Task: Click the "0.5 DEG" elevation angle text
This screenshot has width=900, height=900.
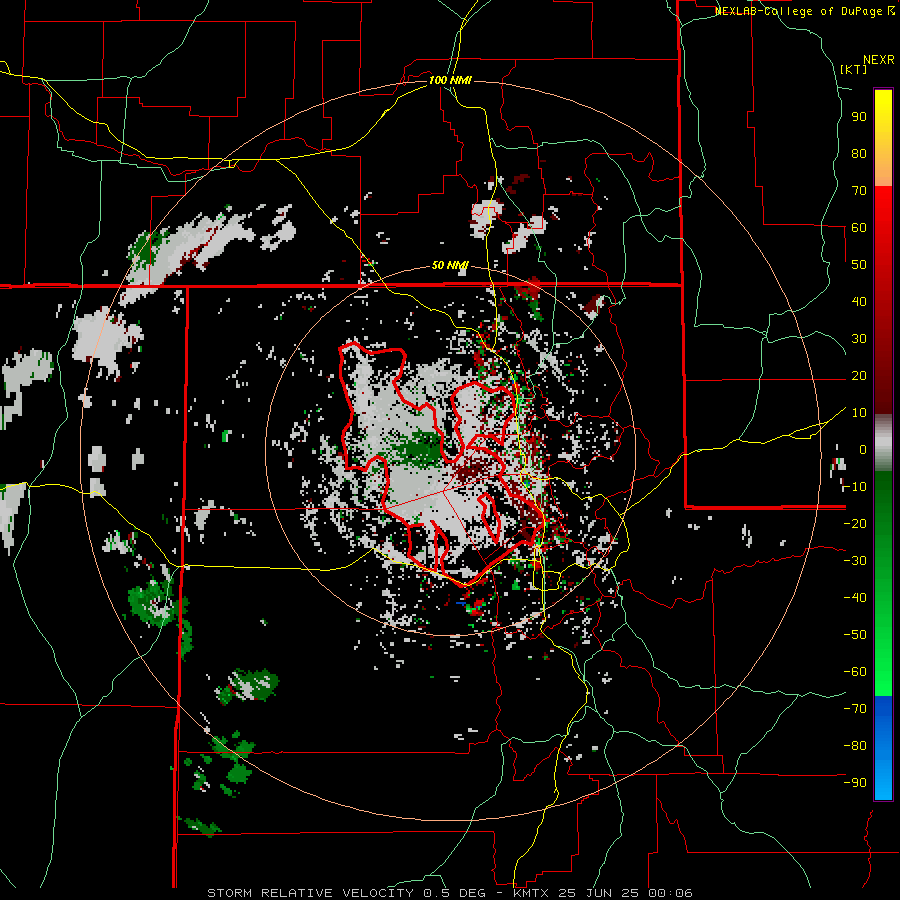Action: pyautogui.click(x=455, y=893)
